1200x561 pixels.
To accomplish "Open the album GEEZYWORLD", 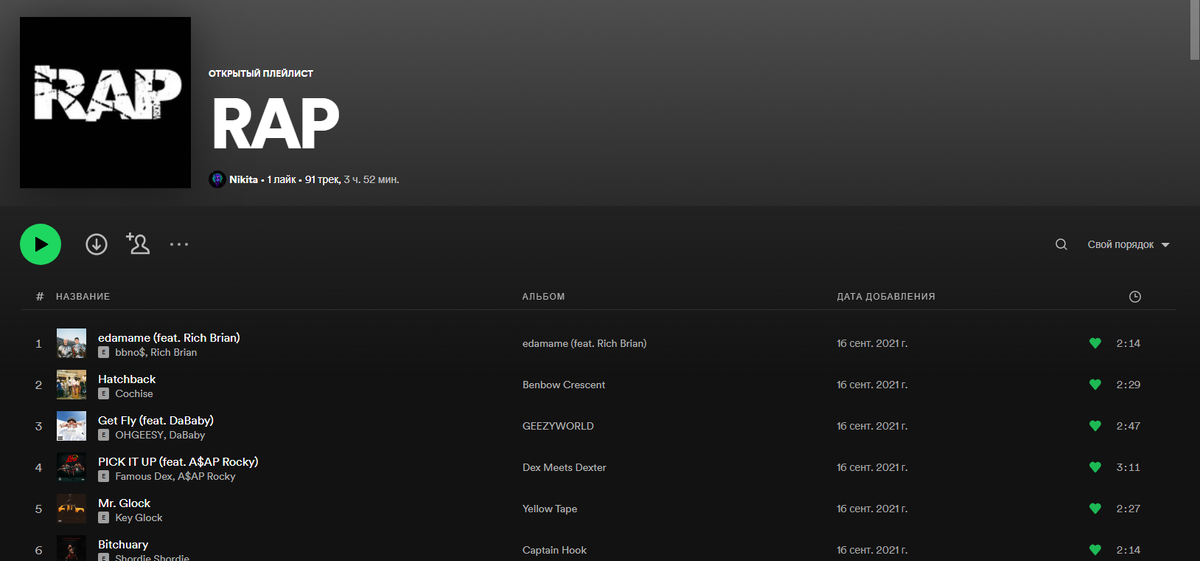I will pyautogui.click(x=558, y=426).
